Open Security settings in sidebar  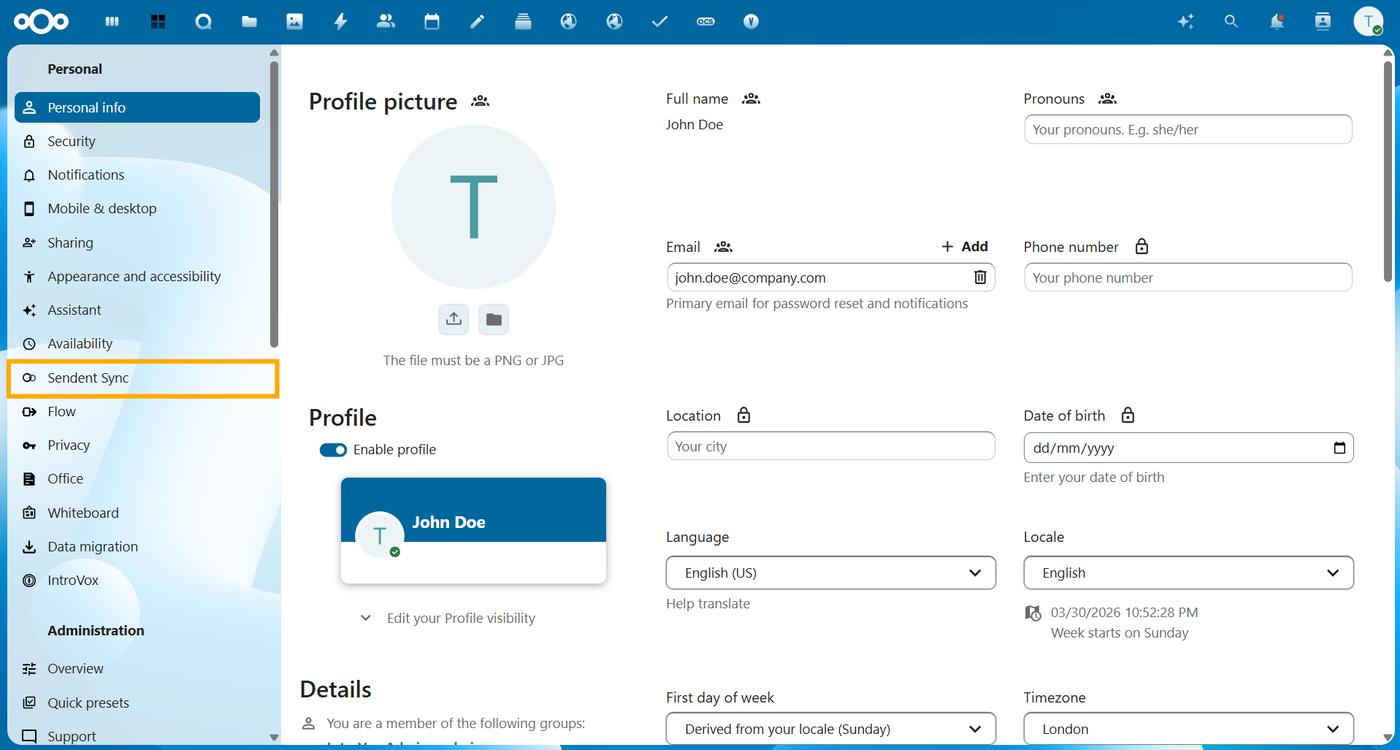click(137, 141)
